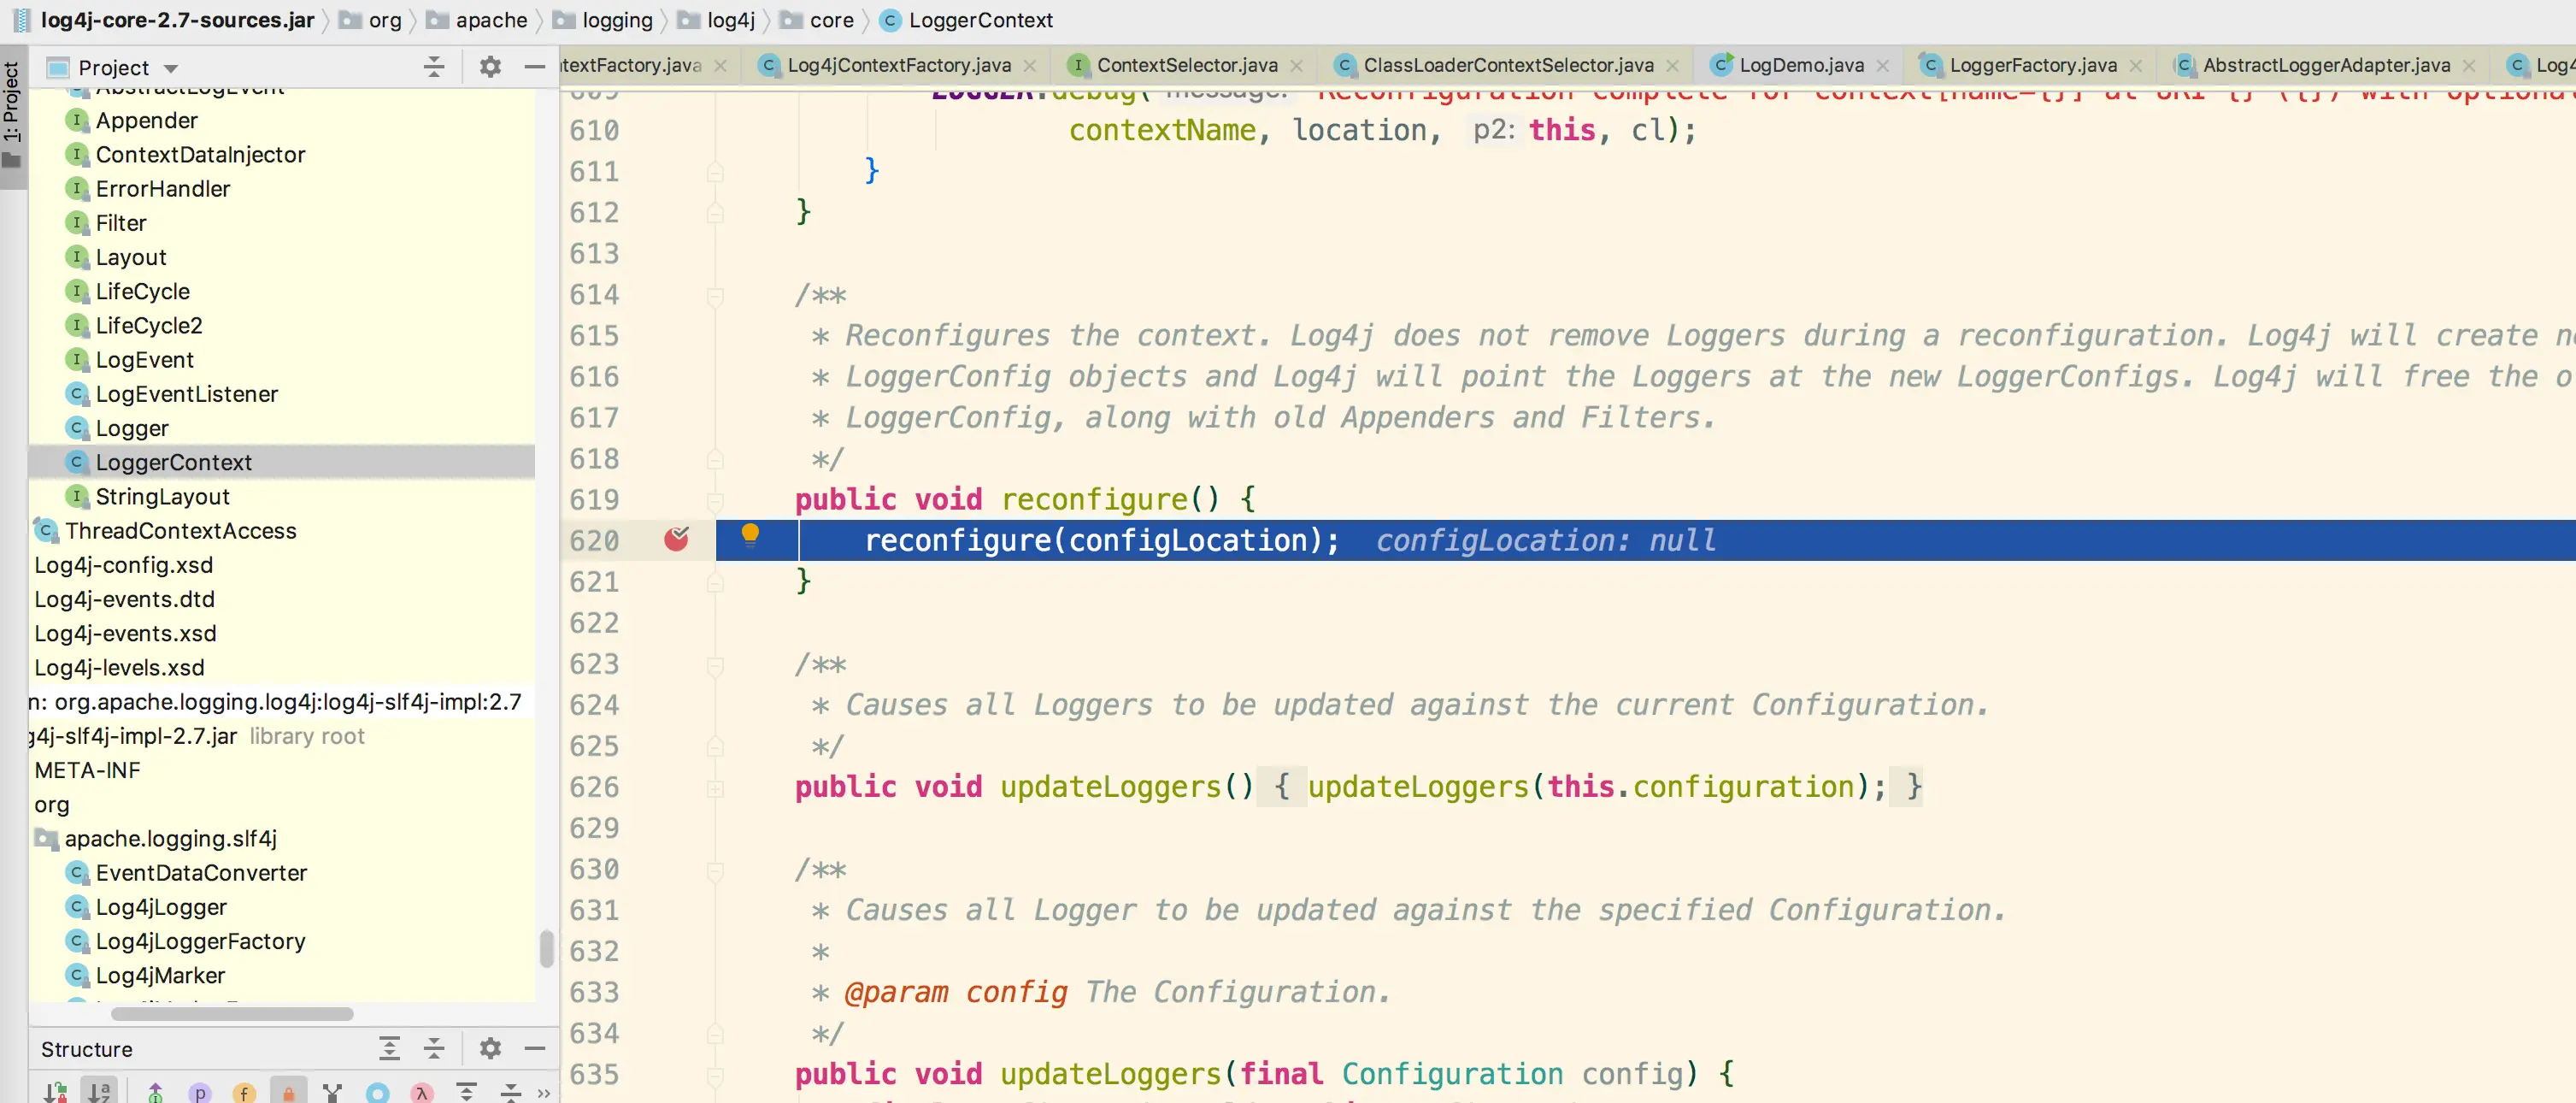Select Logger class in project tree
2576x1103 pixels.
131,428
